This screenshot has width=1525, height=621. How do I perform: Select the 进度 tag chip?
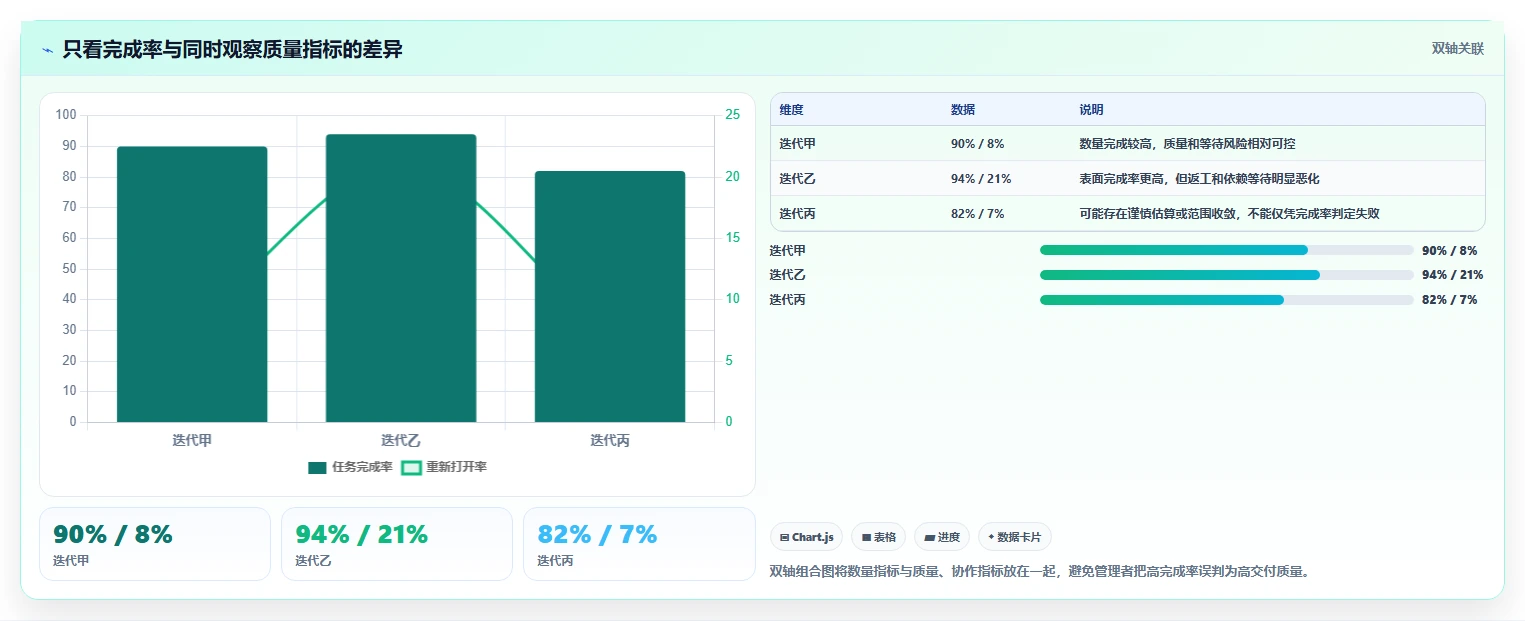point(942,537)
